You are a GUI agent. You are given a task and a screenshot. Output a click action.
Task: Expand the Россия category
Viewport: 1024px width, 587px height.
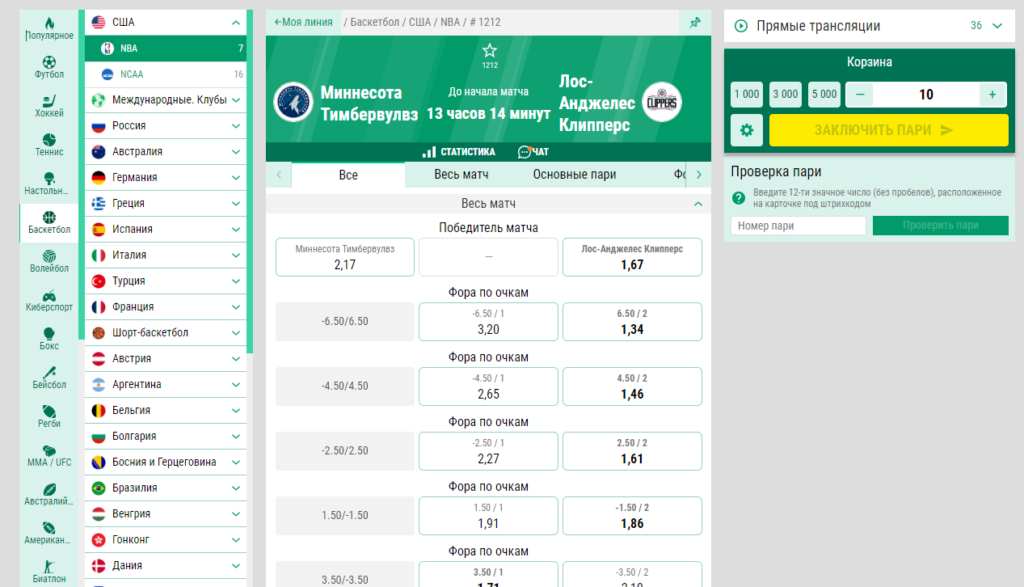236,126
